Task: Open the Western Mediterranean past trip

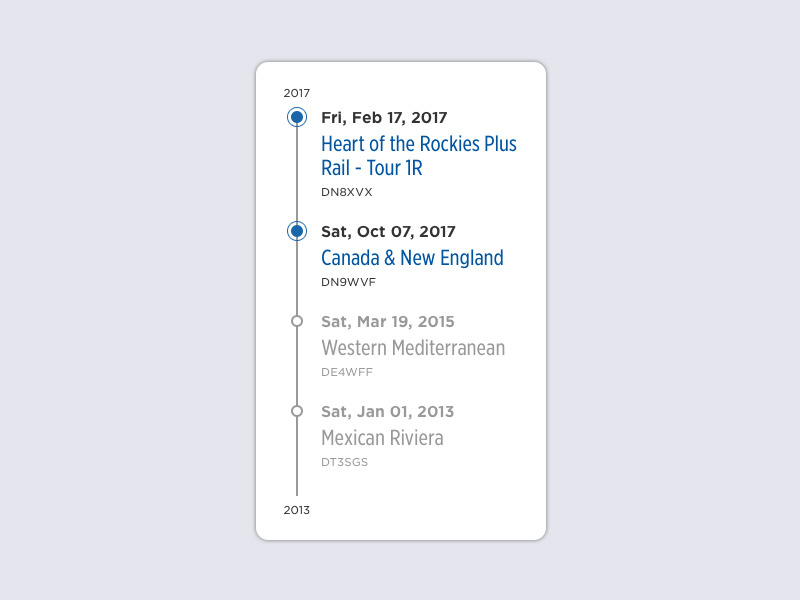Action: click(x=413, y=348)
